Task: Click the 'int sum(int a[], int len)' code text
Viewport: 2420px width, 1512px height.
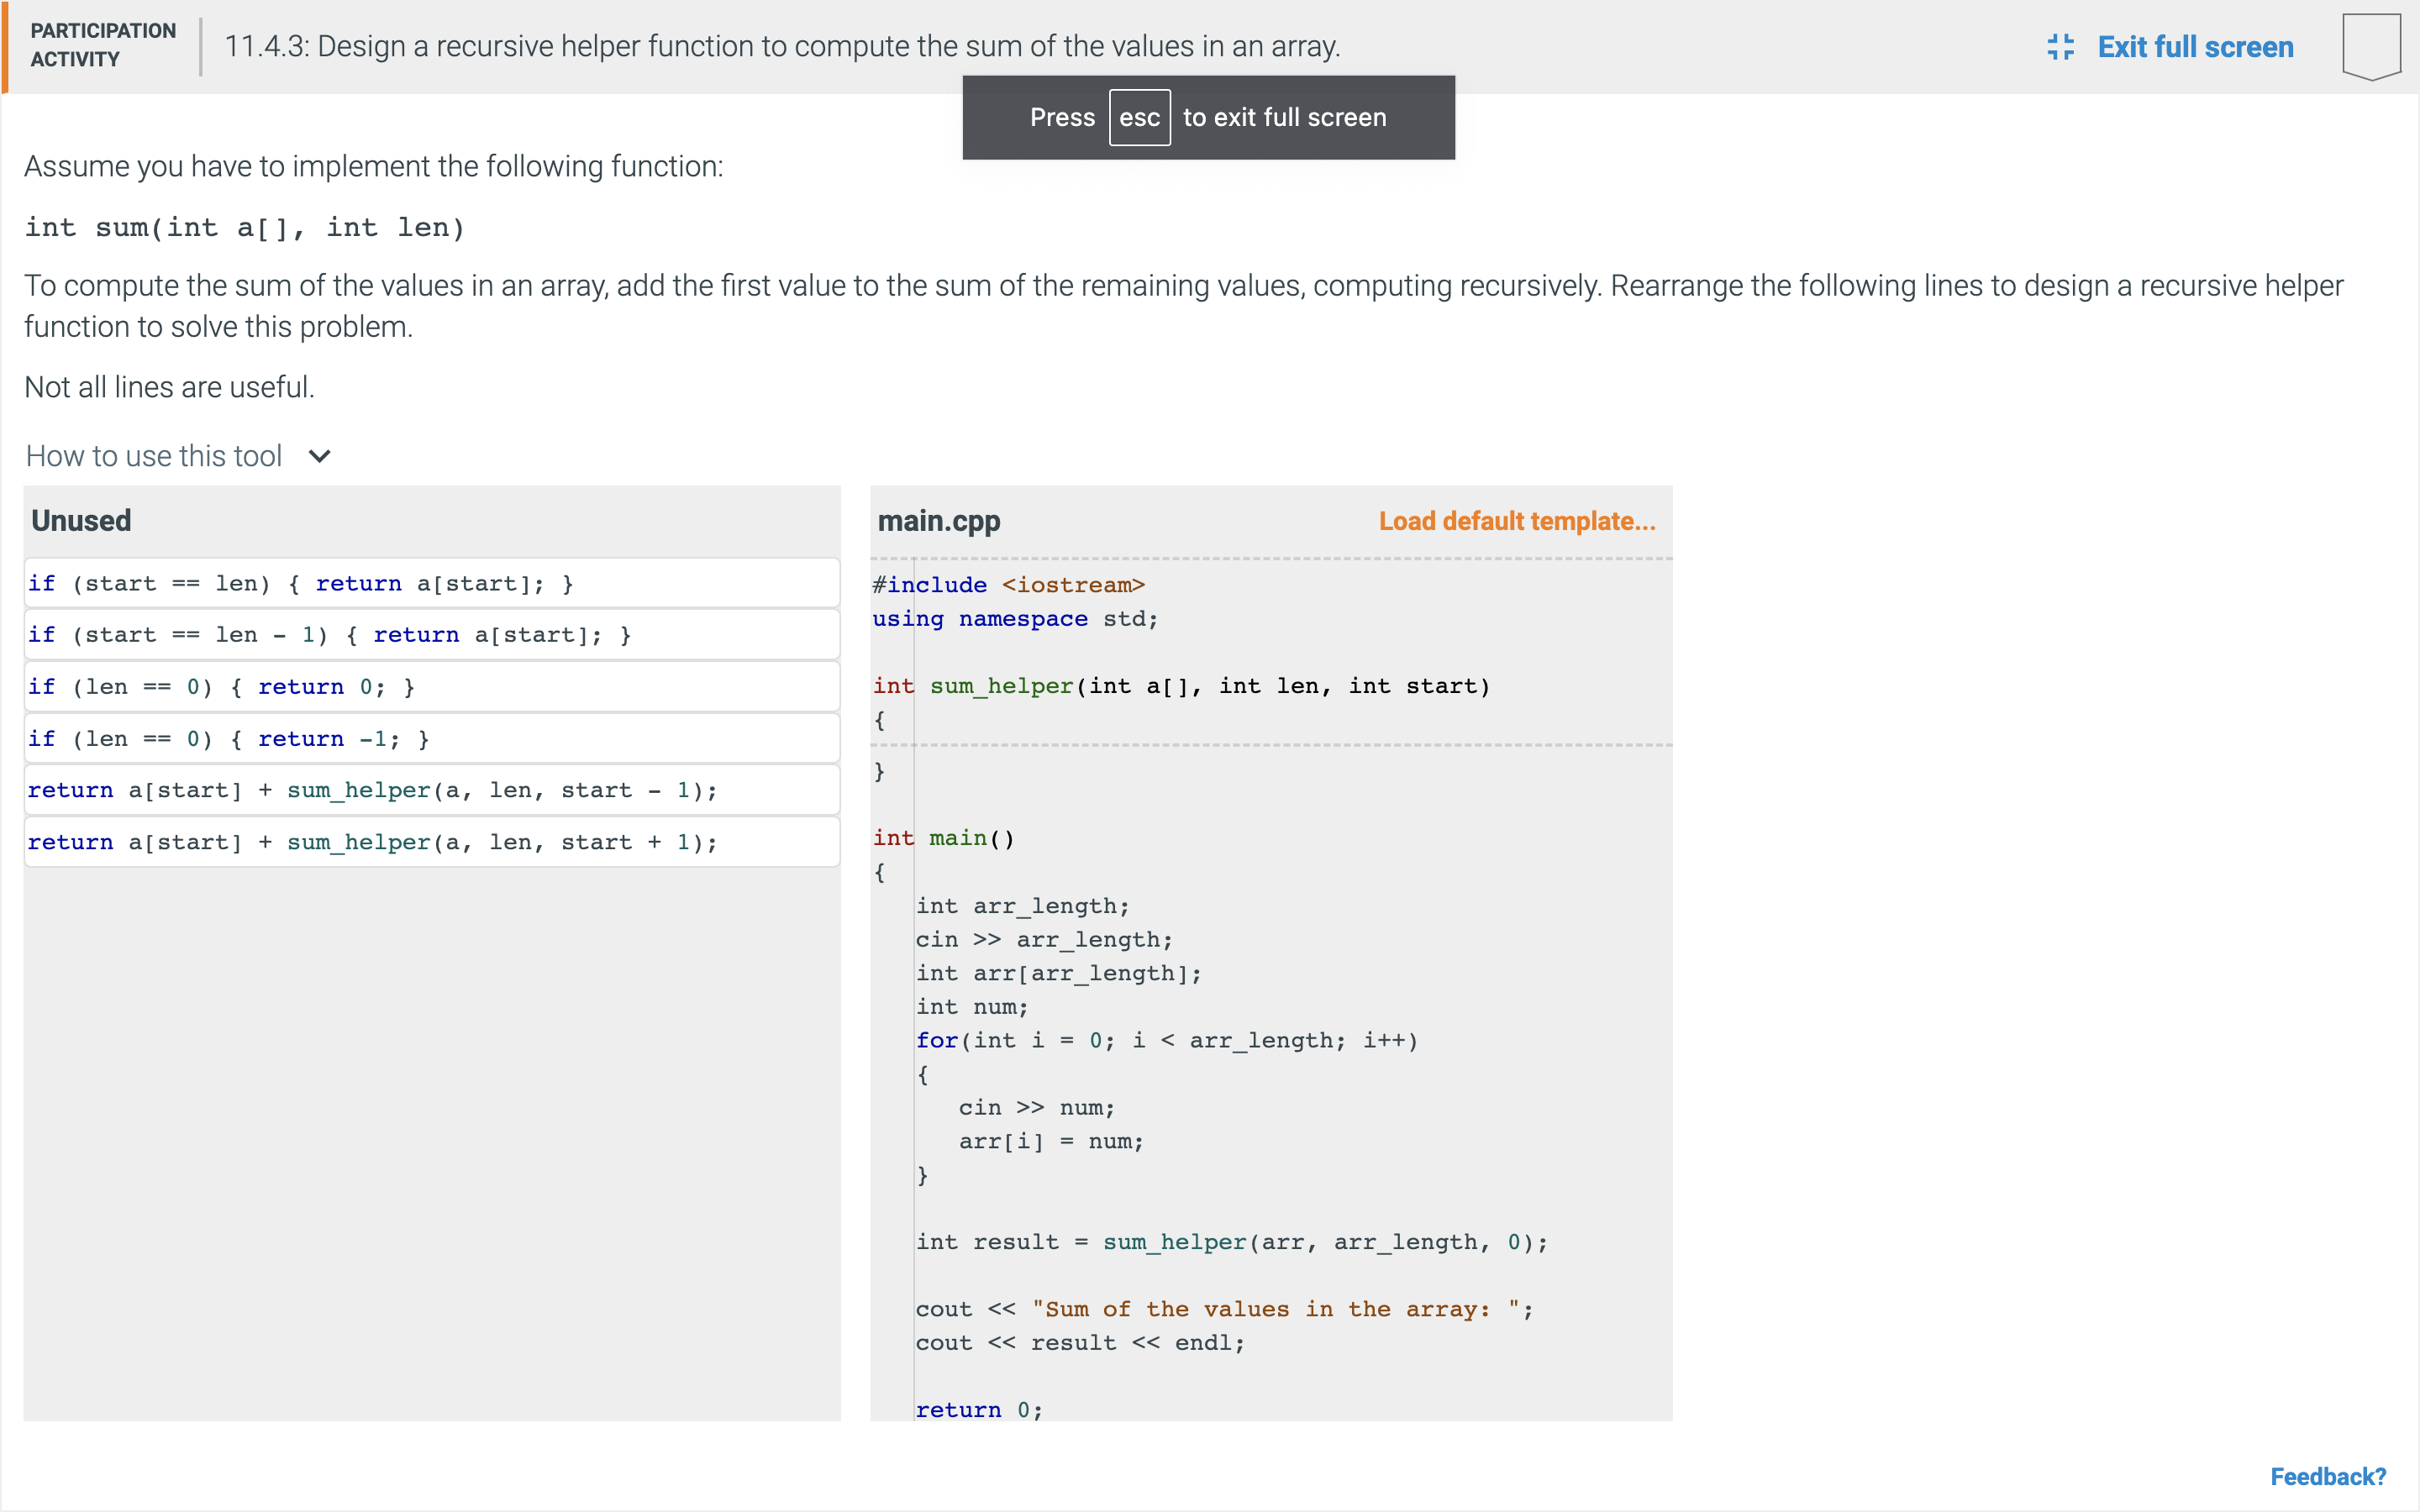Action: tap(245, 227)
